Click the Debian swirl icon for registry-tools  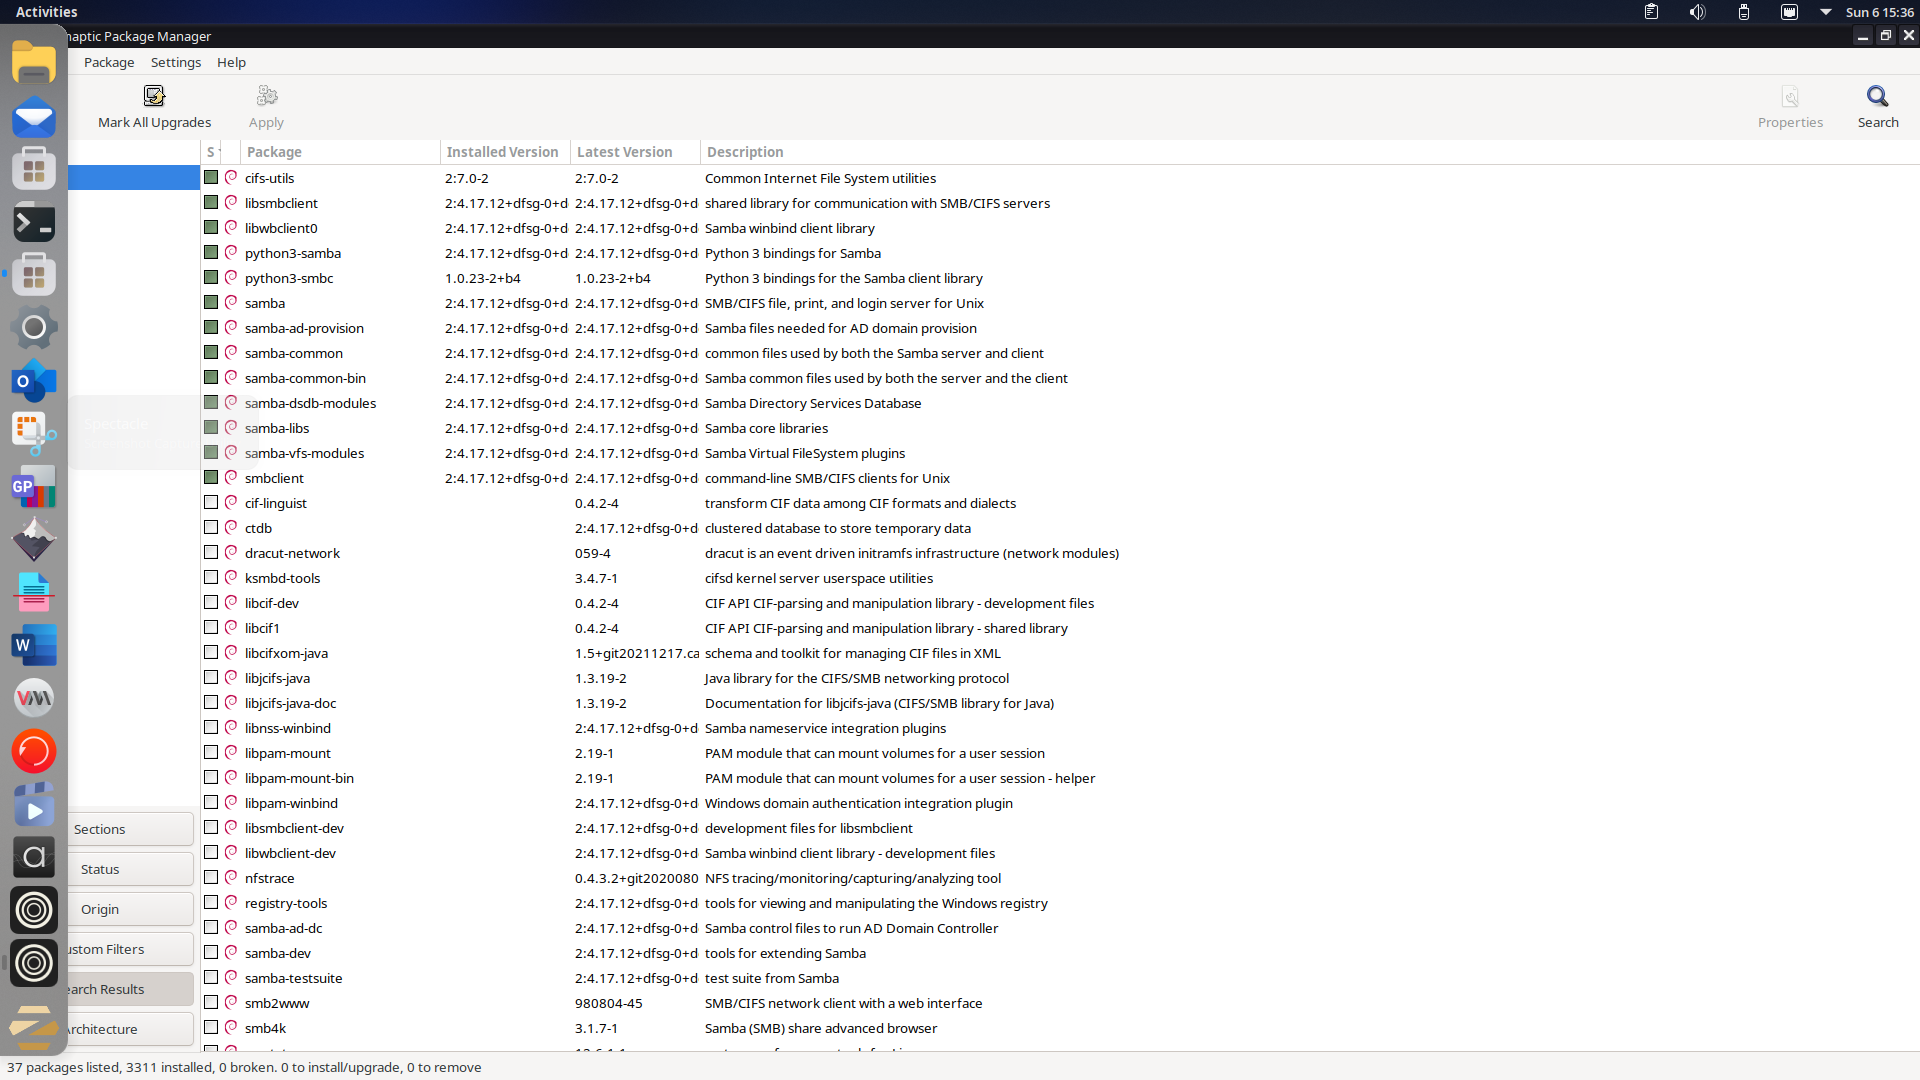click(x=231, y=902)
